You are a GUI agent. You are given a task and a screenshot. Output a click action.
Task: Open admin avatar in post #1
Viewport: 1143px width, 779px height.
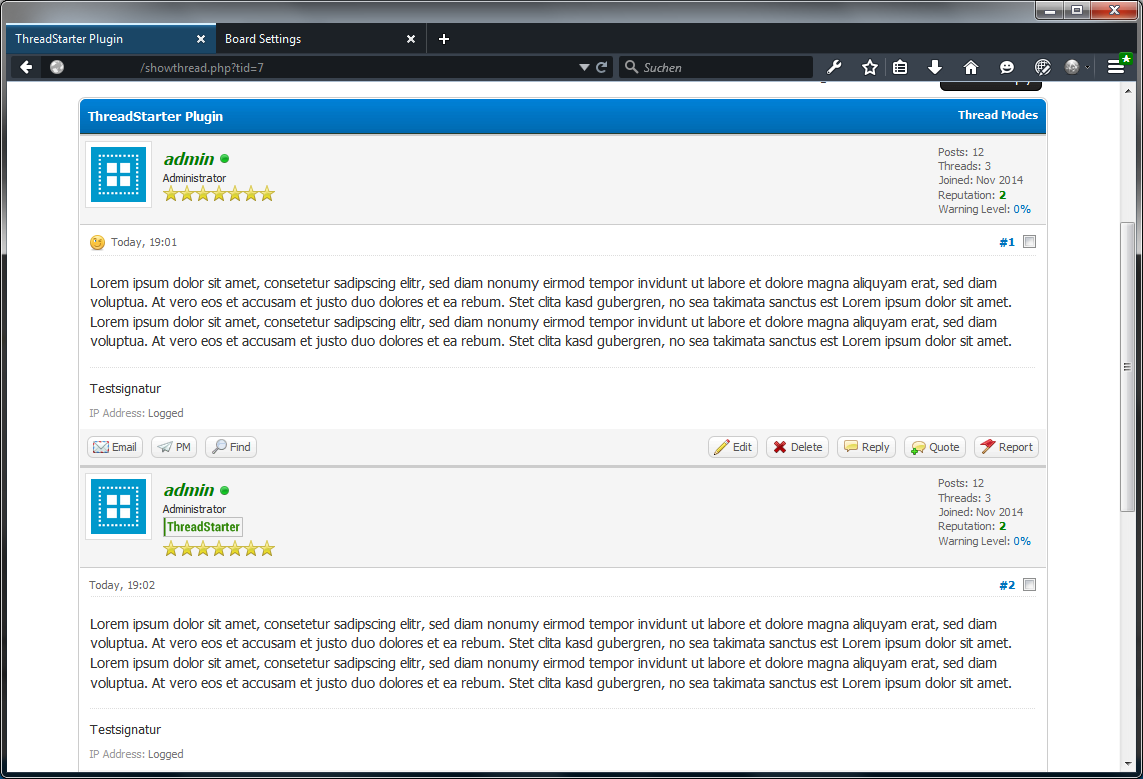point(118,174)
